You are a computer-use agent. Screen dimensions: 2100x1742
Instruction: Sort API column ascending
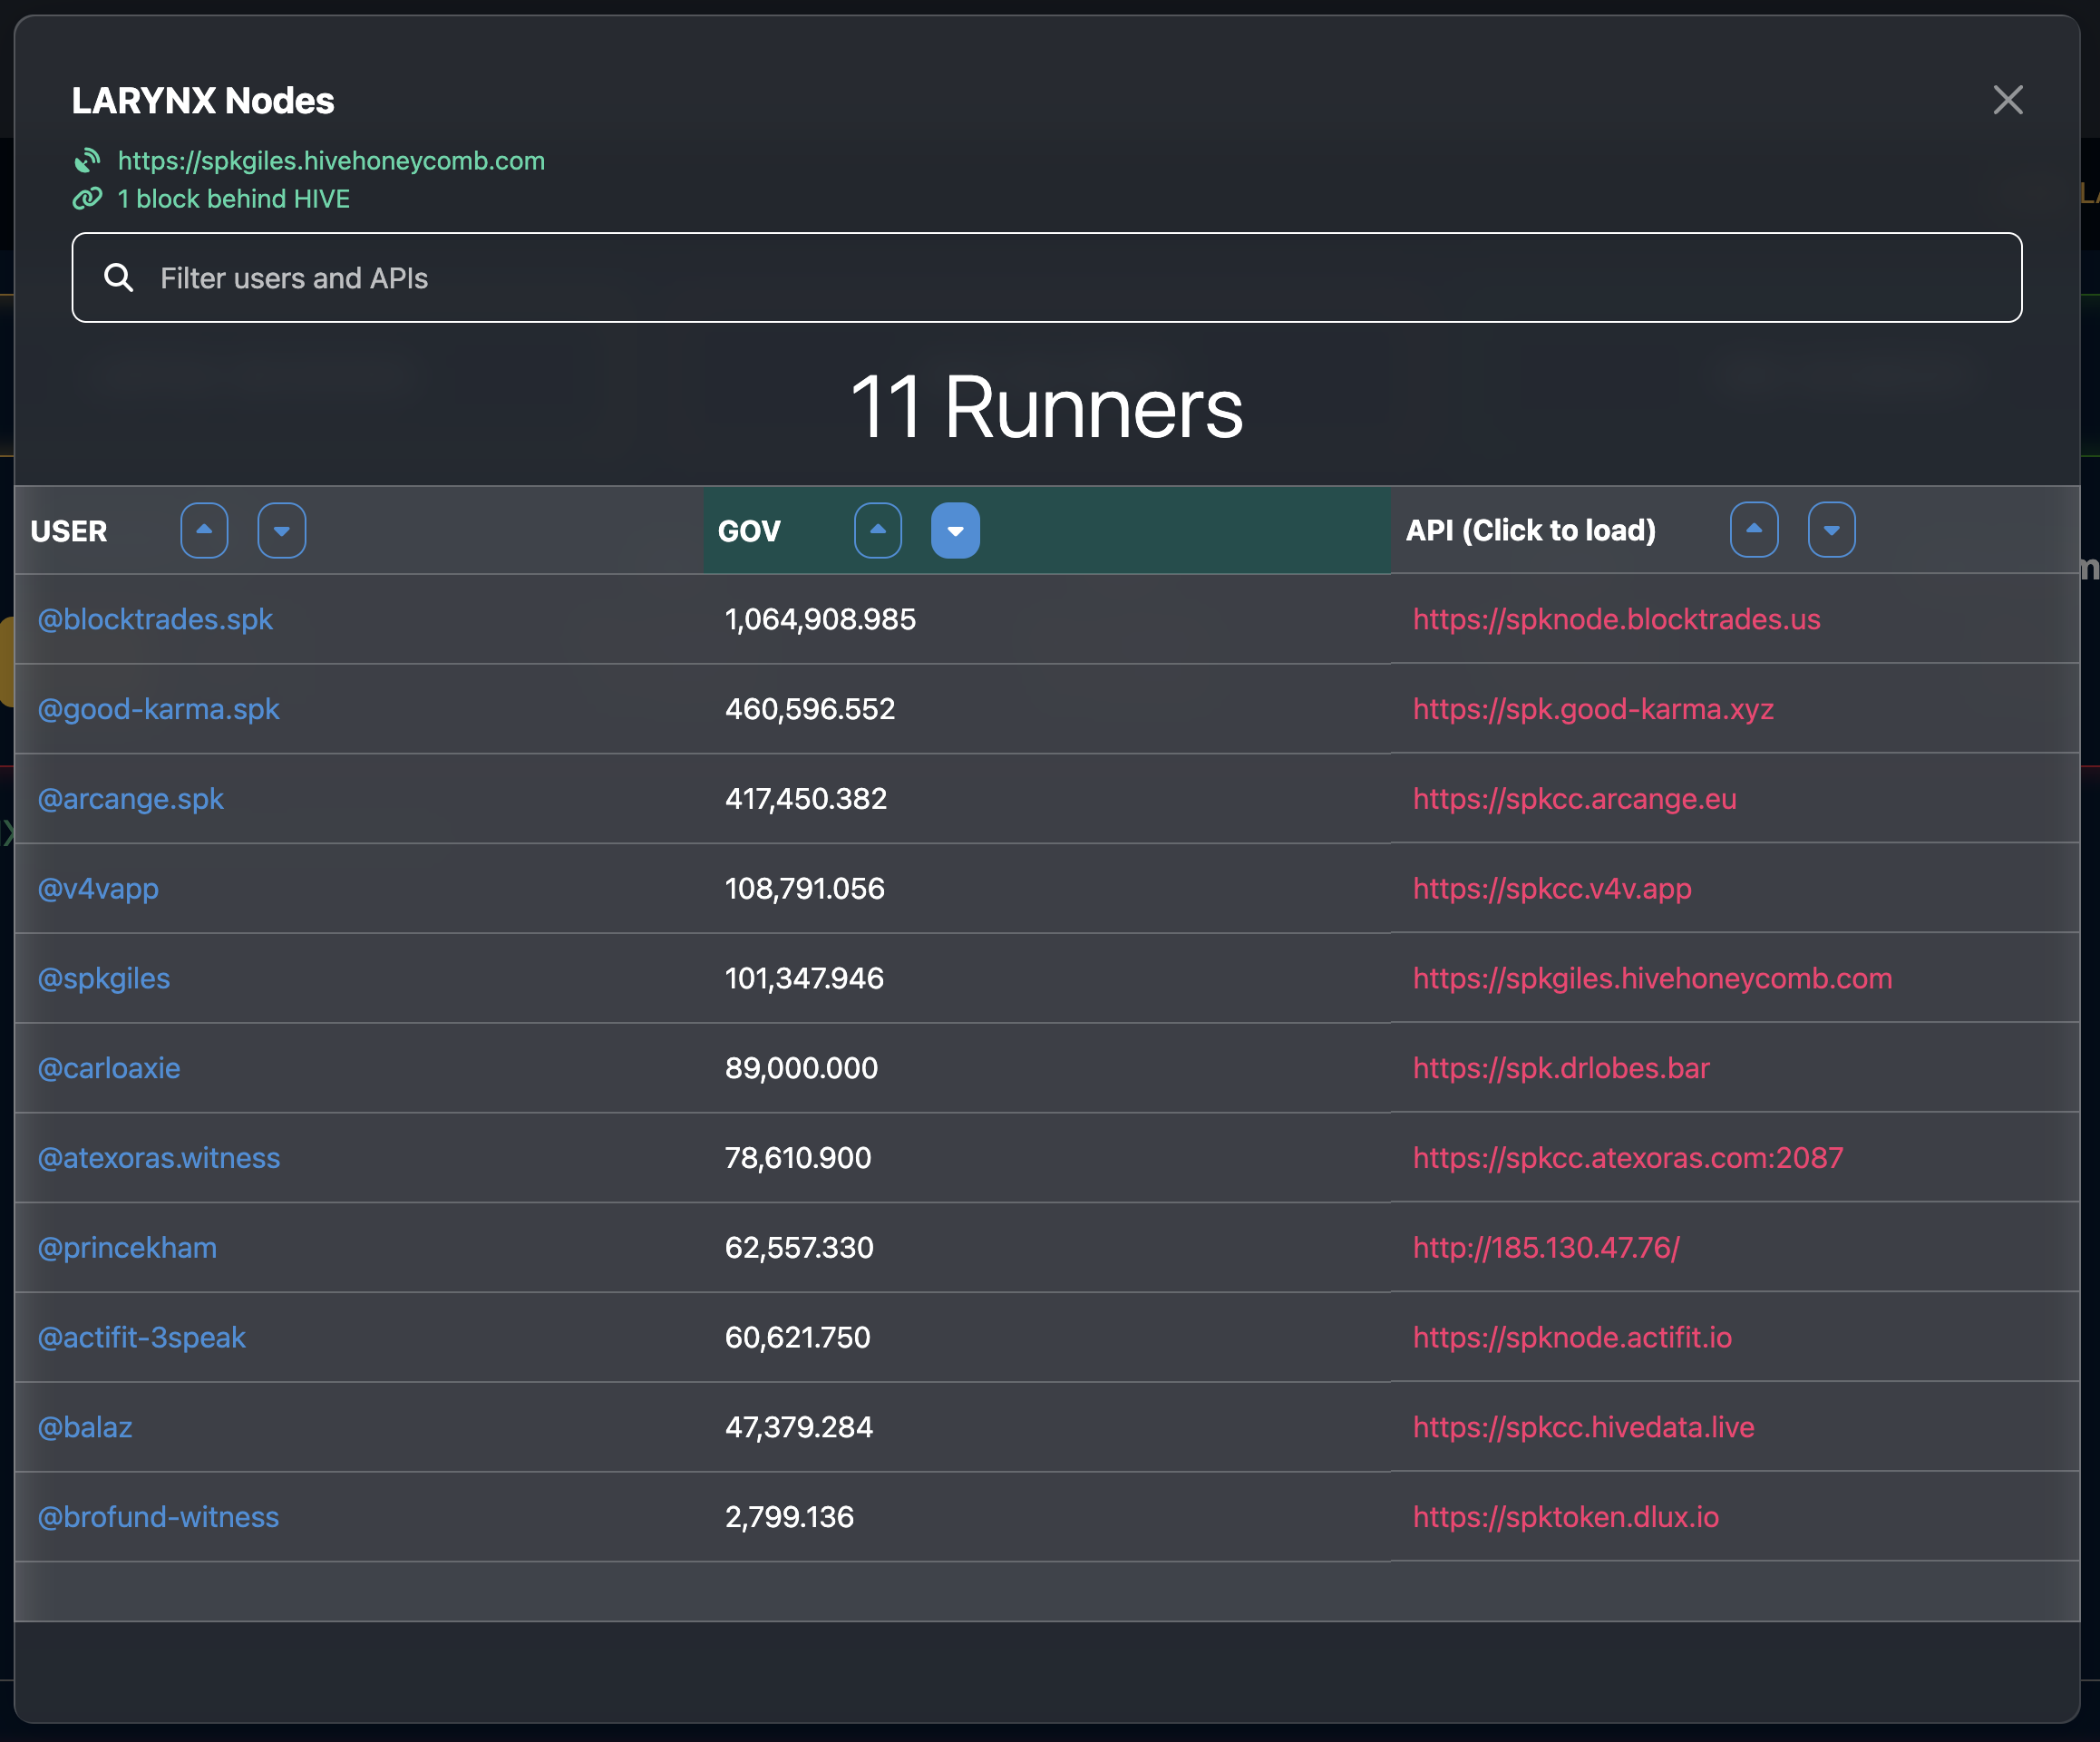tap(1754, 530)
